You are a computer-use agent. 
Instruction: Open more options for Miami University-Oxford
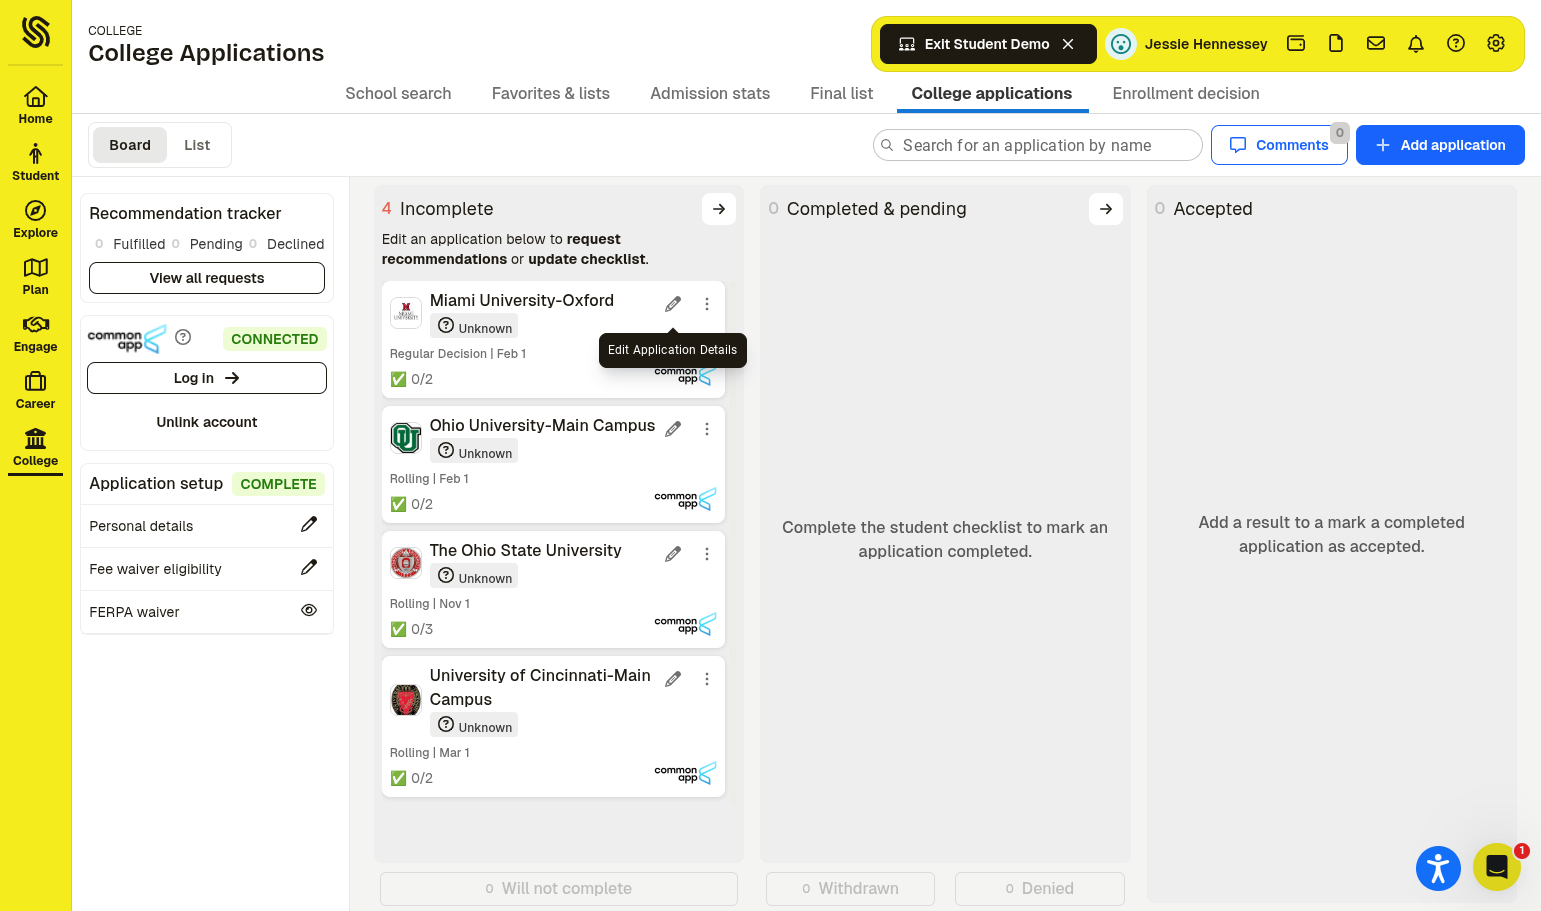click(707, 304)
